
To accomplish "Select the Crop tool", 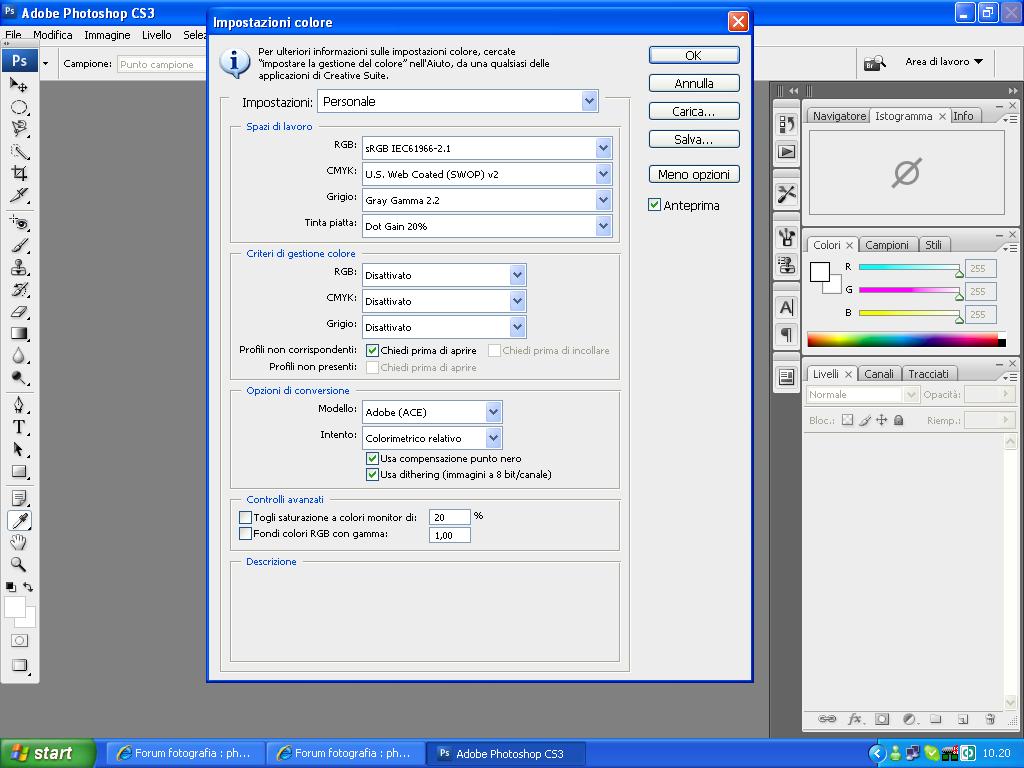I will pos(19,173).
